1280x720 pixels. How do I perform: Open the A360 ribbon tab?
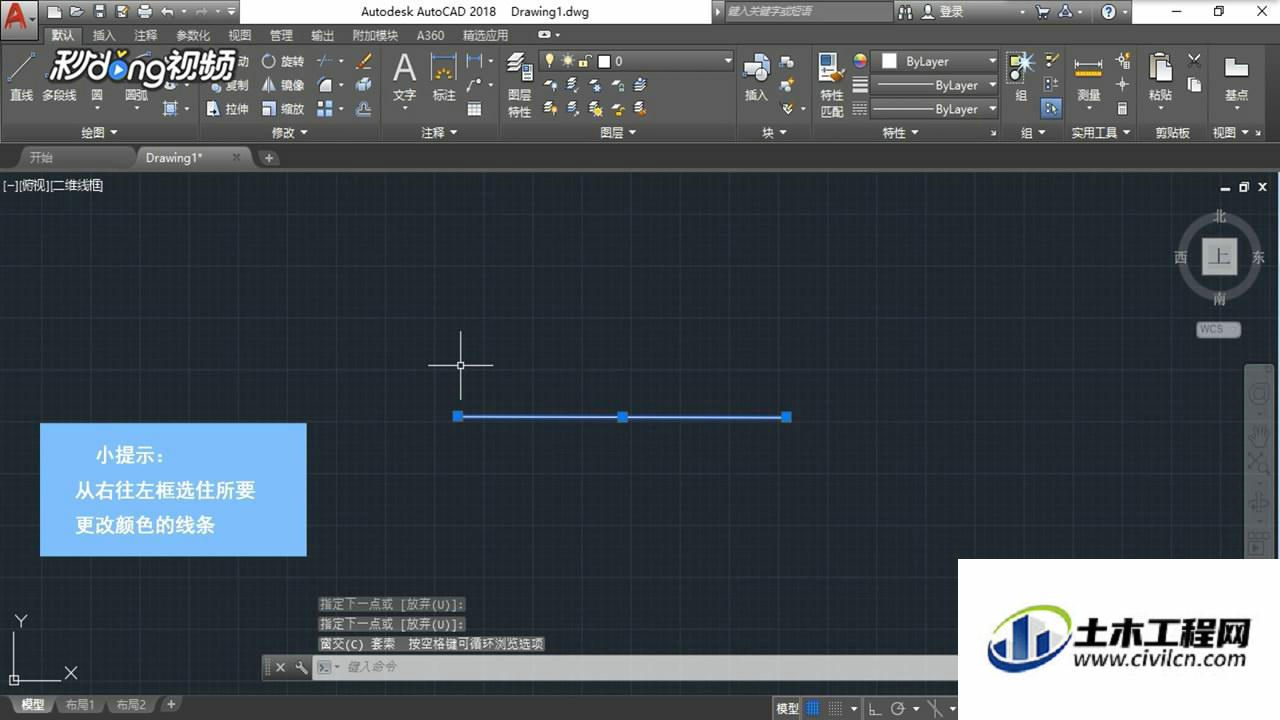[431, 35]
